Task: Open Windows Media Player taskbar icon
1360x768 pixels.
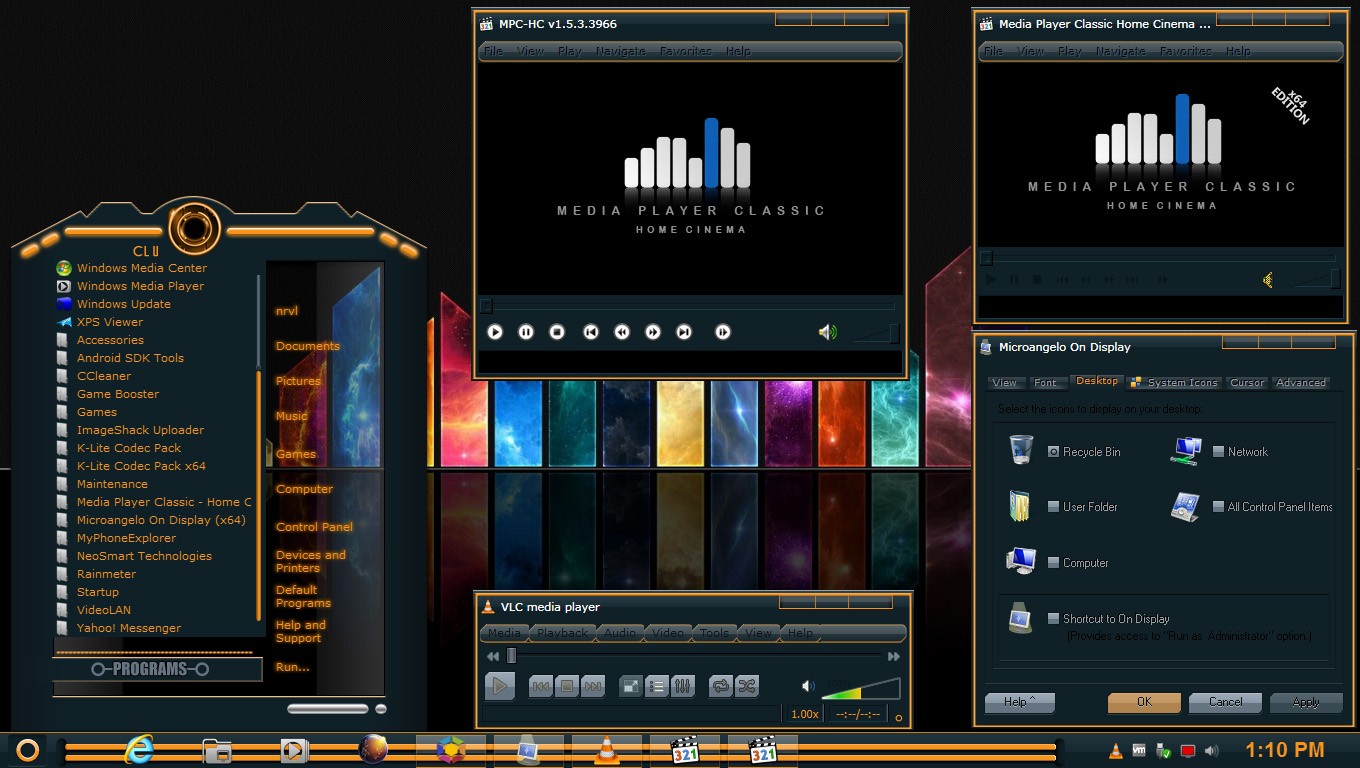Action: [294, 750]
